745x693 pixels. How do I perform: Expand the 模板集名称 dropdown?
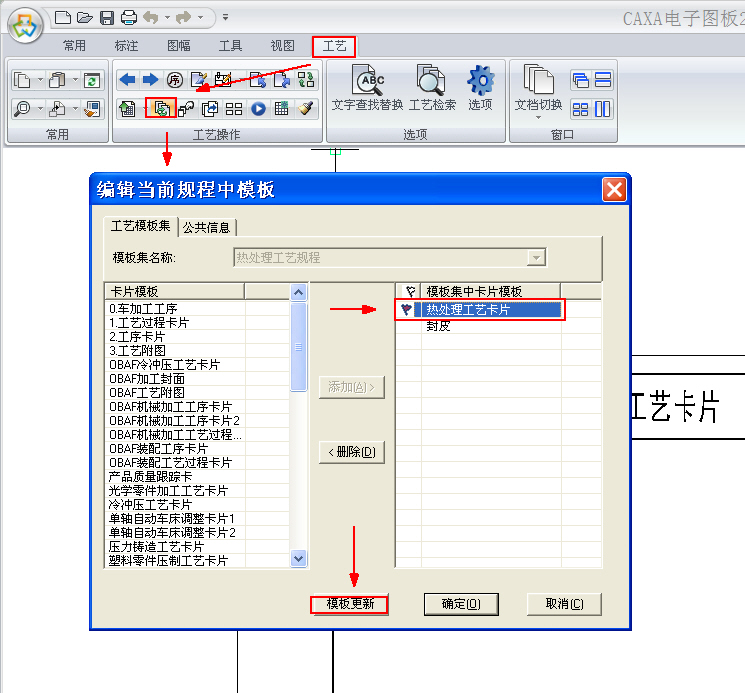point(537,258)
